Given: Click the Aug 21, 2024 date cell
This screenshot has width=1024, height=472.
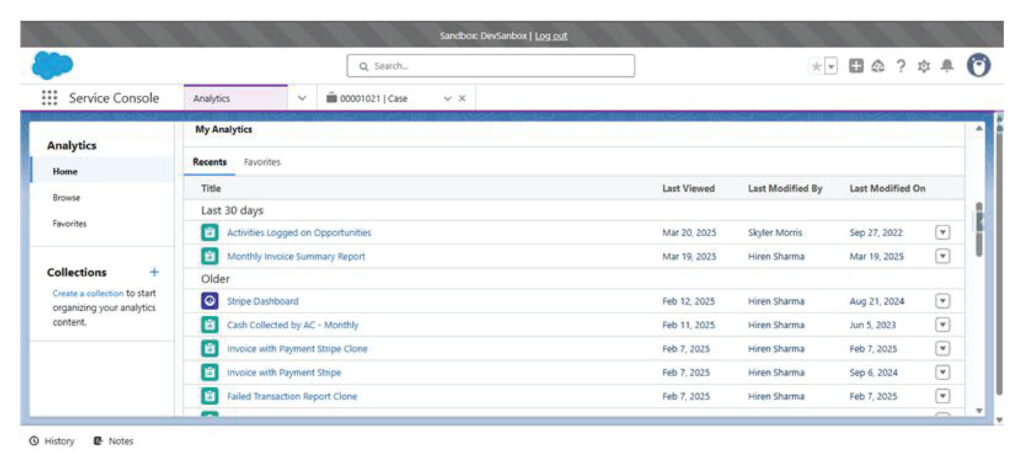Looking at the screenshot, I should (x=877, y=302).
